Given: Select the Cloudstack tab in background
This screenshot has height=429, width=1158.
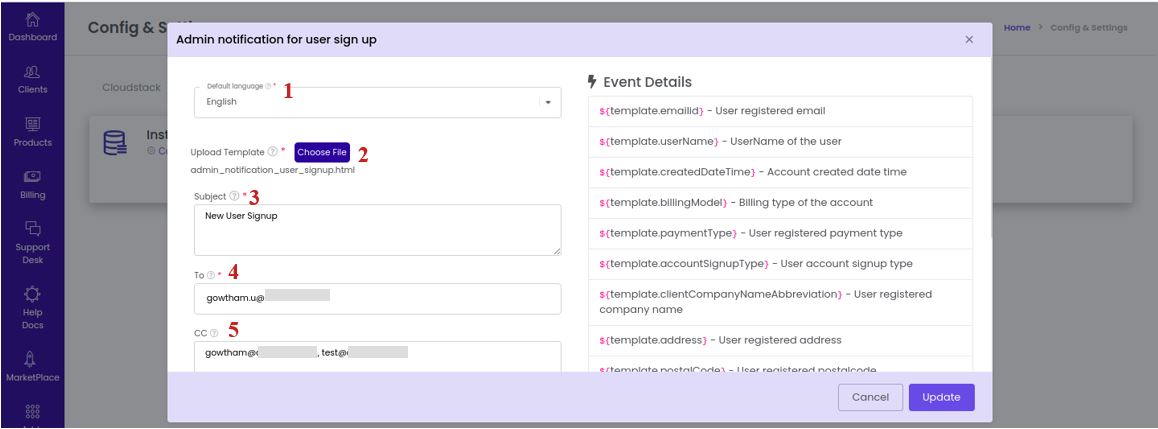Looking at the screenshot, I should click(131, 87).
